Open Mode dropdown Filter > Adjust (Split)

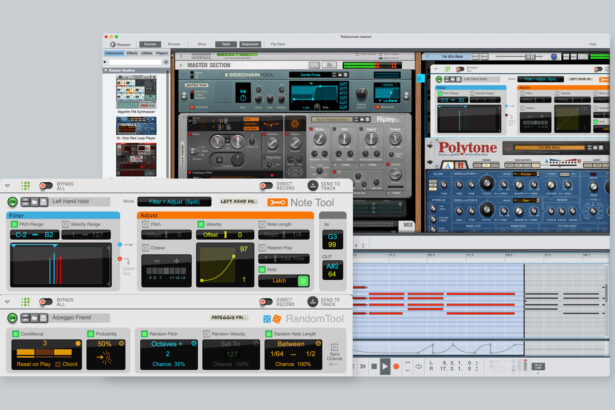pyautogui.click(x=174, y=202)
